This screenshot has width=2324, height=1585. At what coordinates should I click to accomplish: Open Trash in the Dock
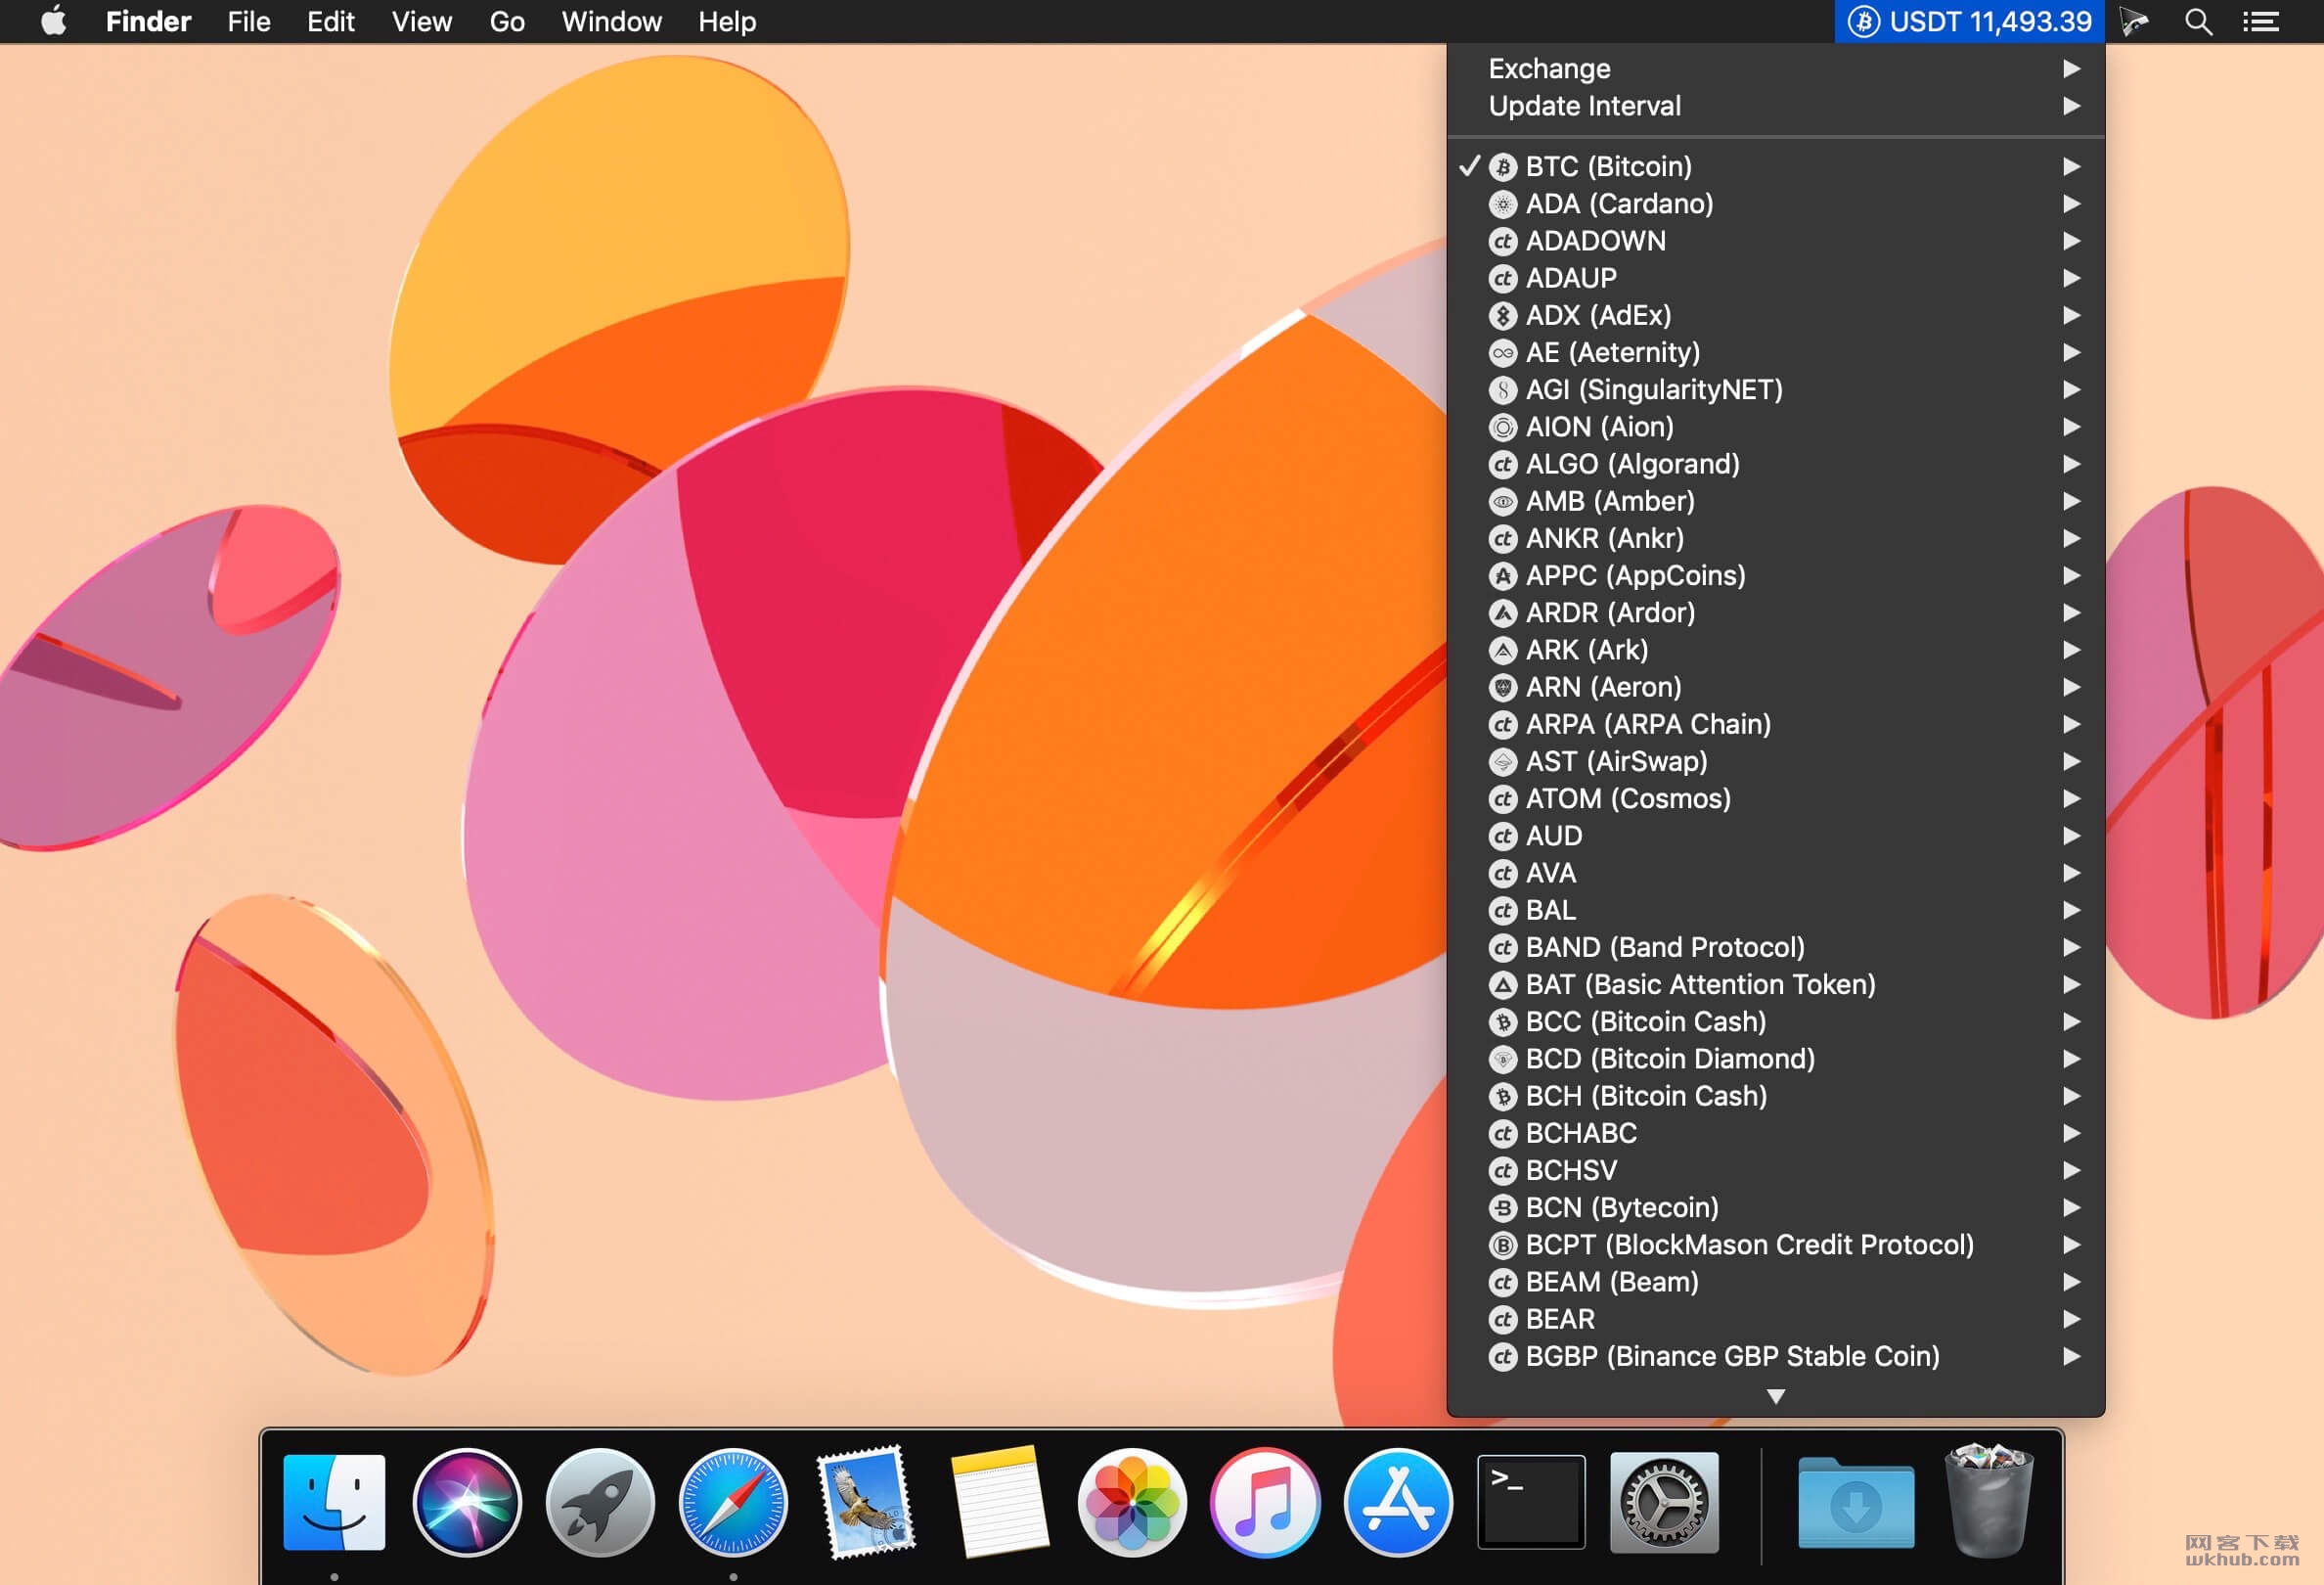coord(1989,1500)
